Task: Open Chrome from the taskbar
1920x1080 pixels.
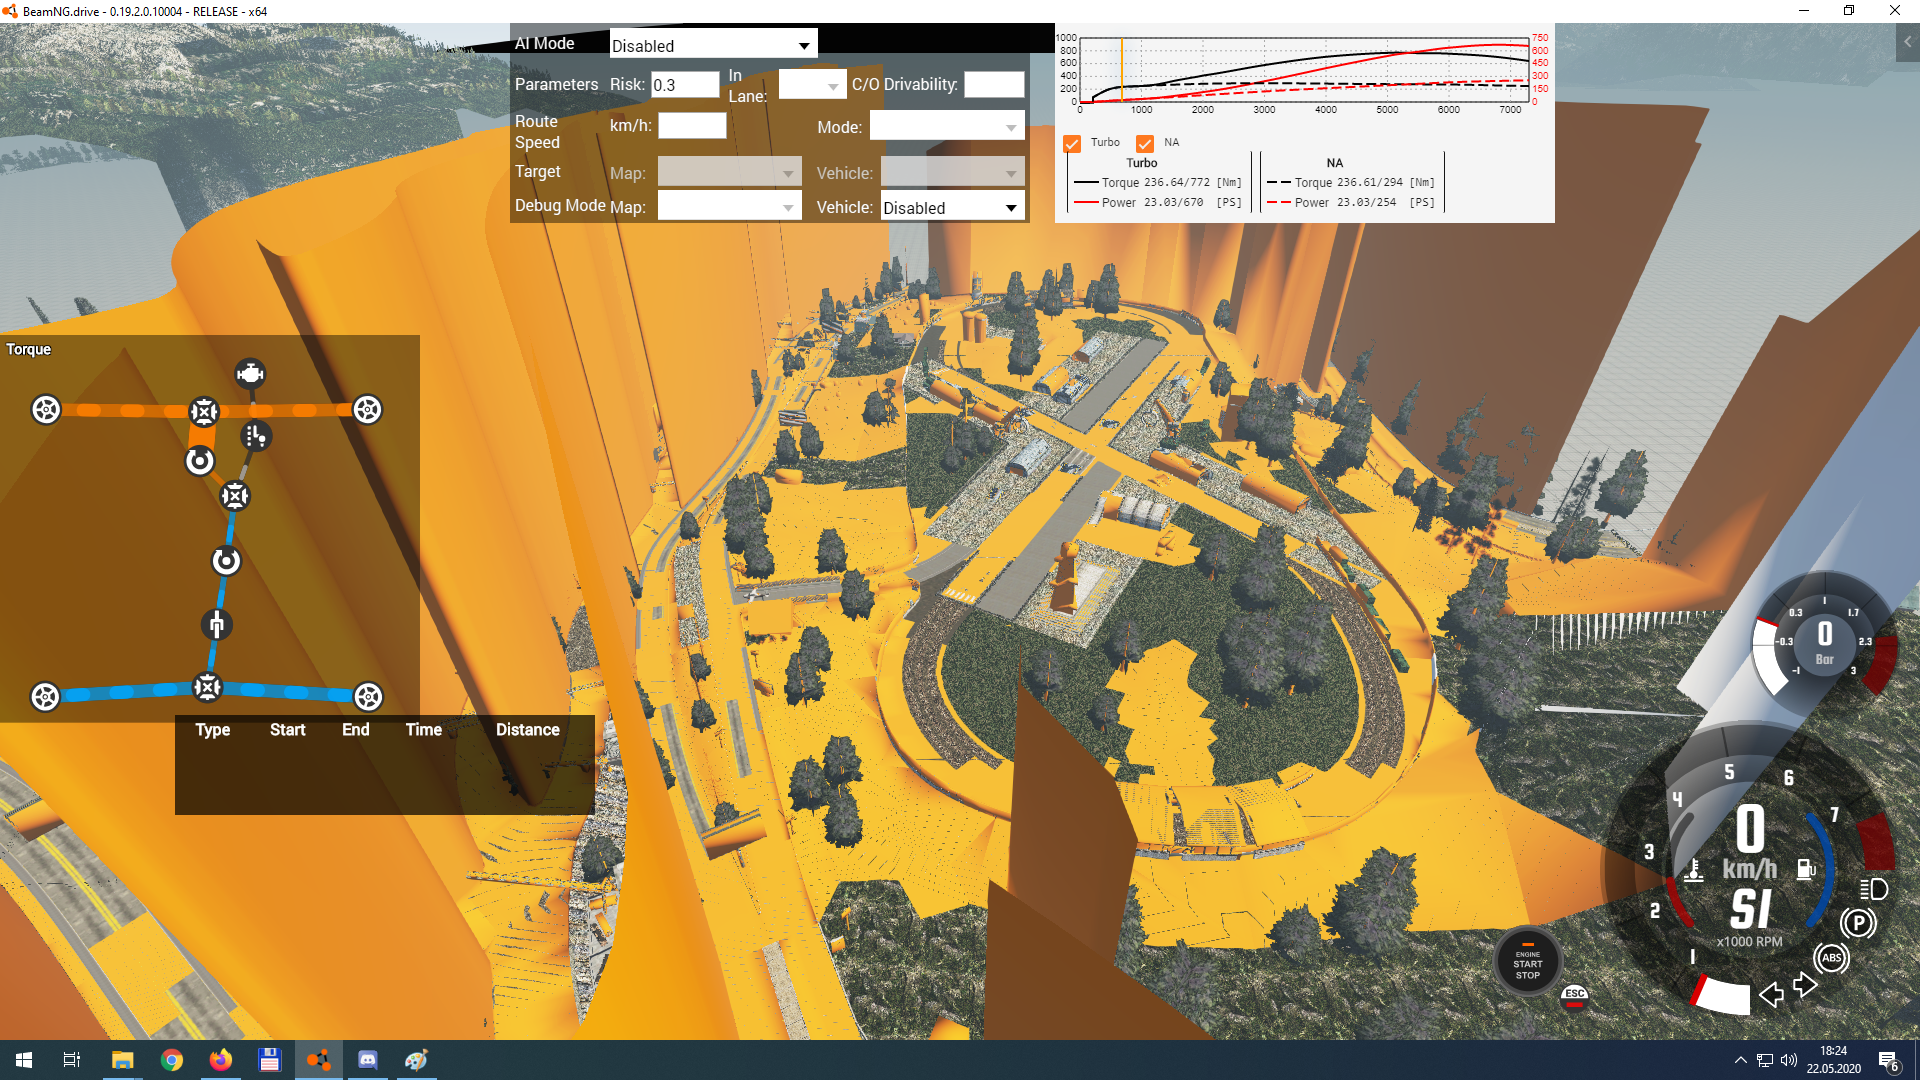Action: 172,1060
